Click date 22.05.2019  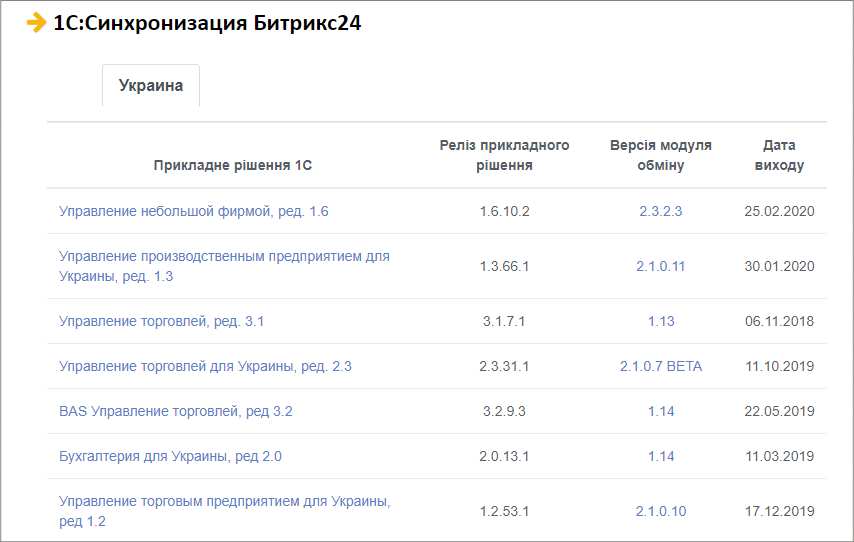click(779, 411)
